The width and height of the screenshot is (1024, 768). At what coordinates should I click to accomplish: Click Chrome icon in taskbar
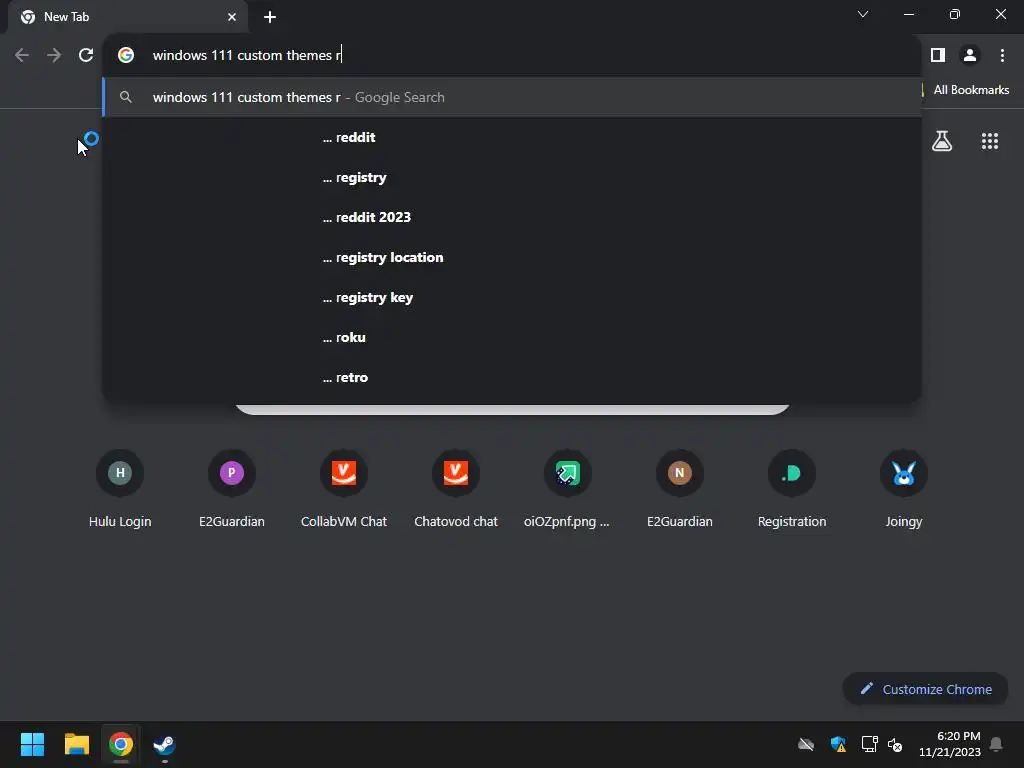[121, 744]
